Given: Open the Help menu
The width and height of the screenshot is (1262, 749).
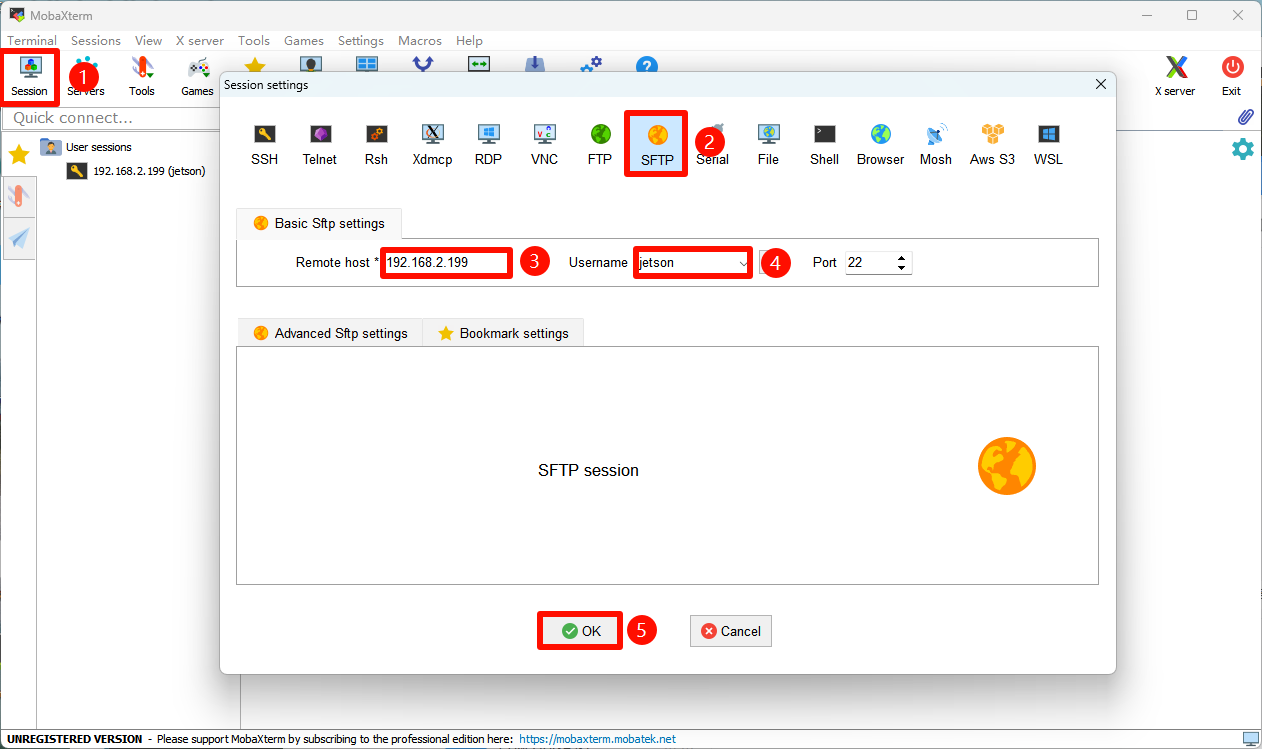Looking at the screenshot, I should (x=469, y=41).
